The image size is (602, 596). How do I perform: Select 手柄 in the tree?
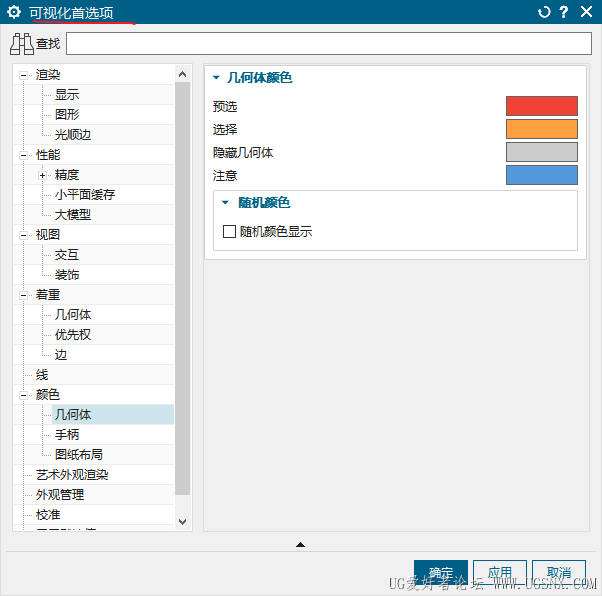(67, 435)
